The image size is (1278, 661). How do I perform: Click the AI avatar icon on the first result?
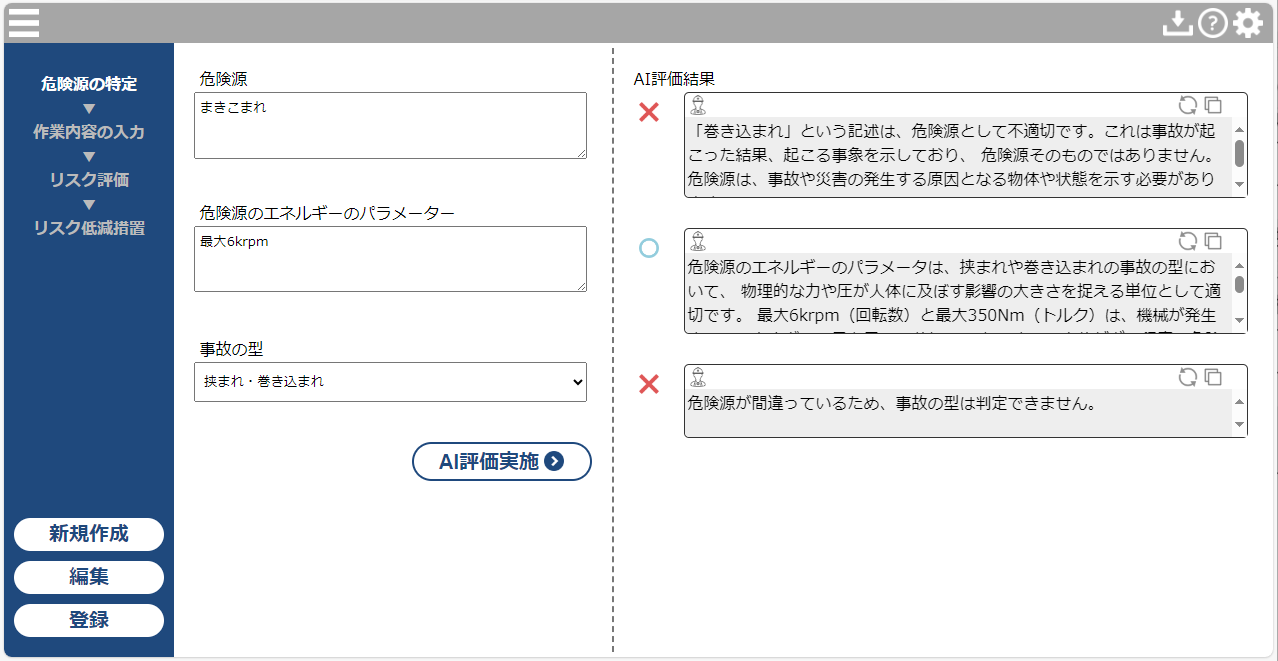point(697,103)
